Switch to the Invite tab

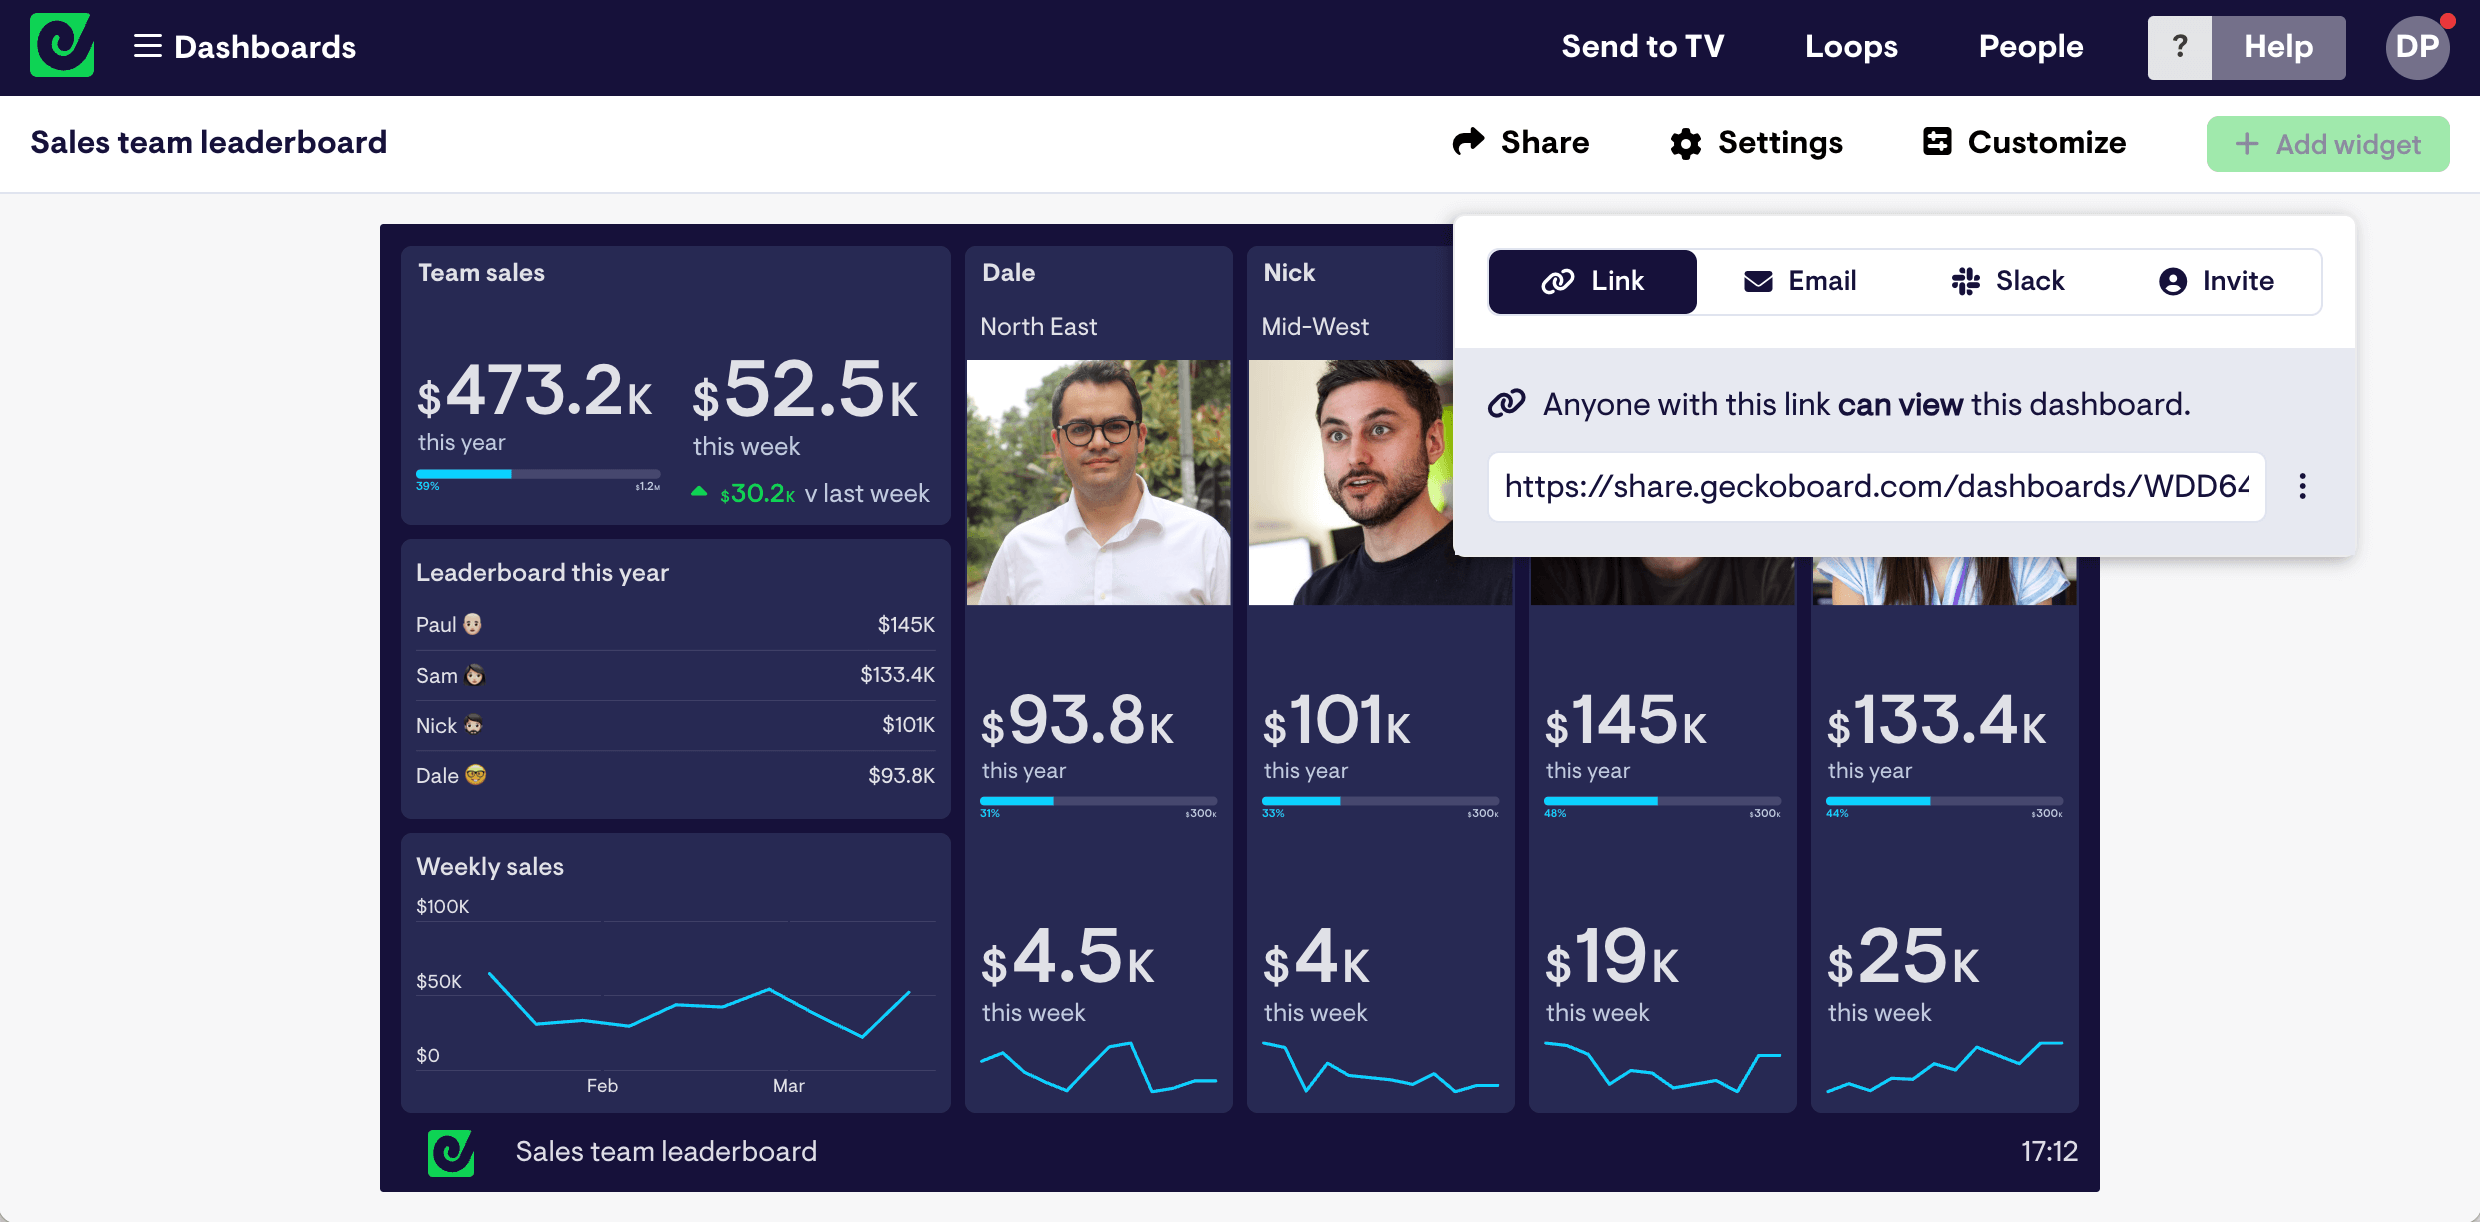[2216, 281]
